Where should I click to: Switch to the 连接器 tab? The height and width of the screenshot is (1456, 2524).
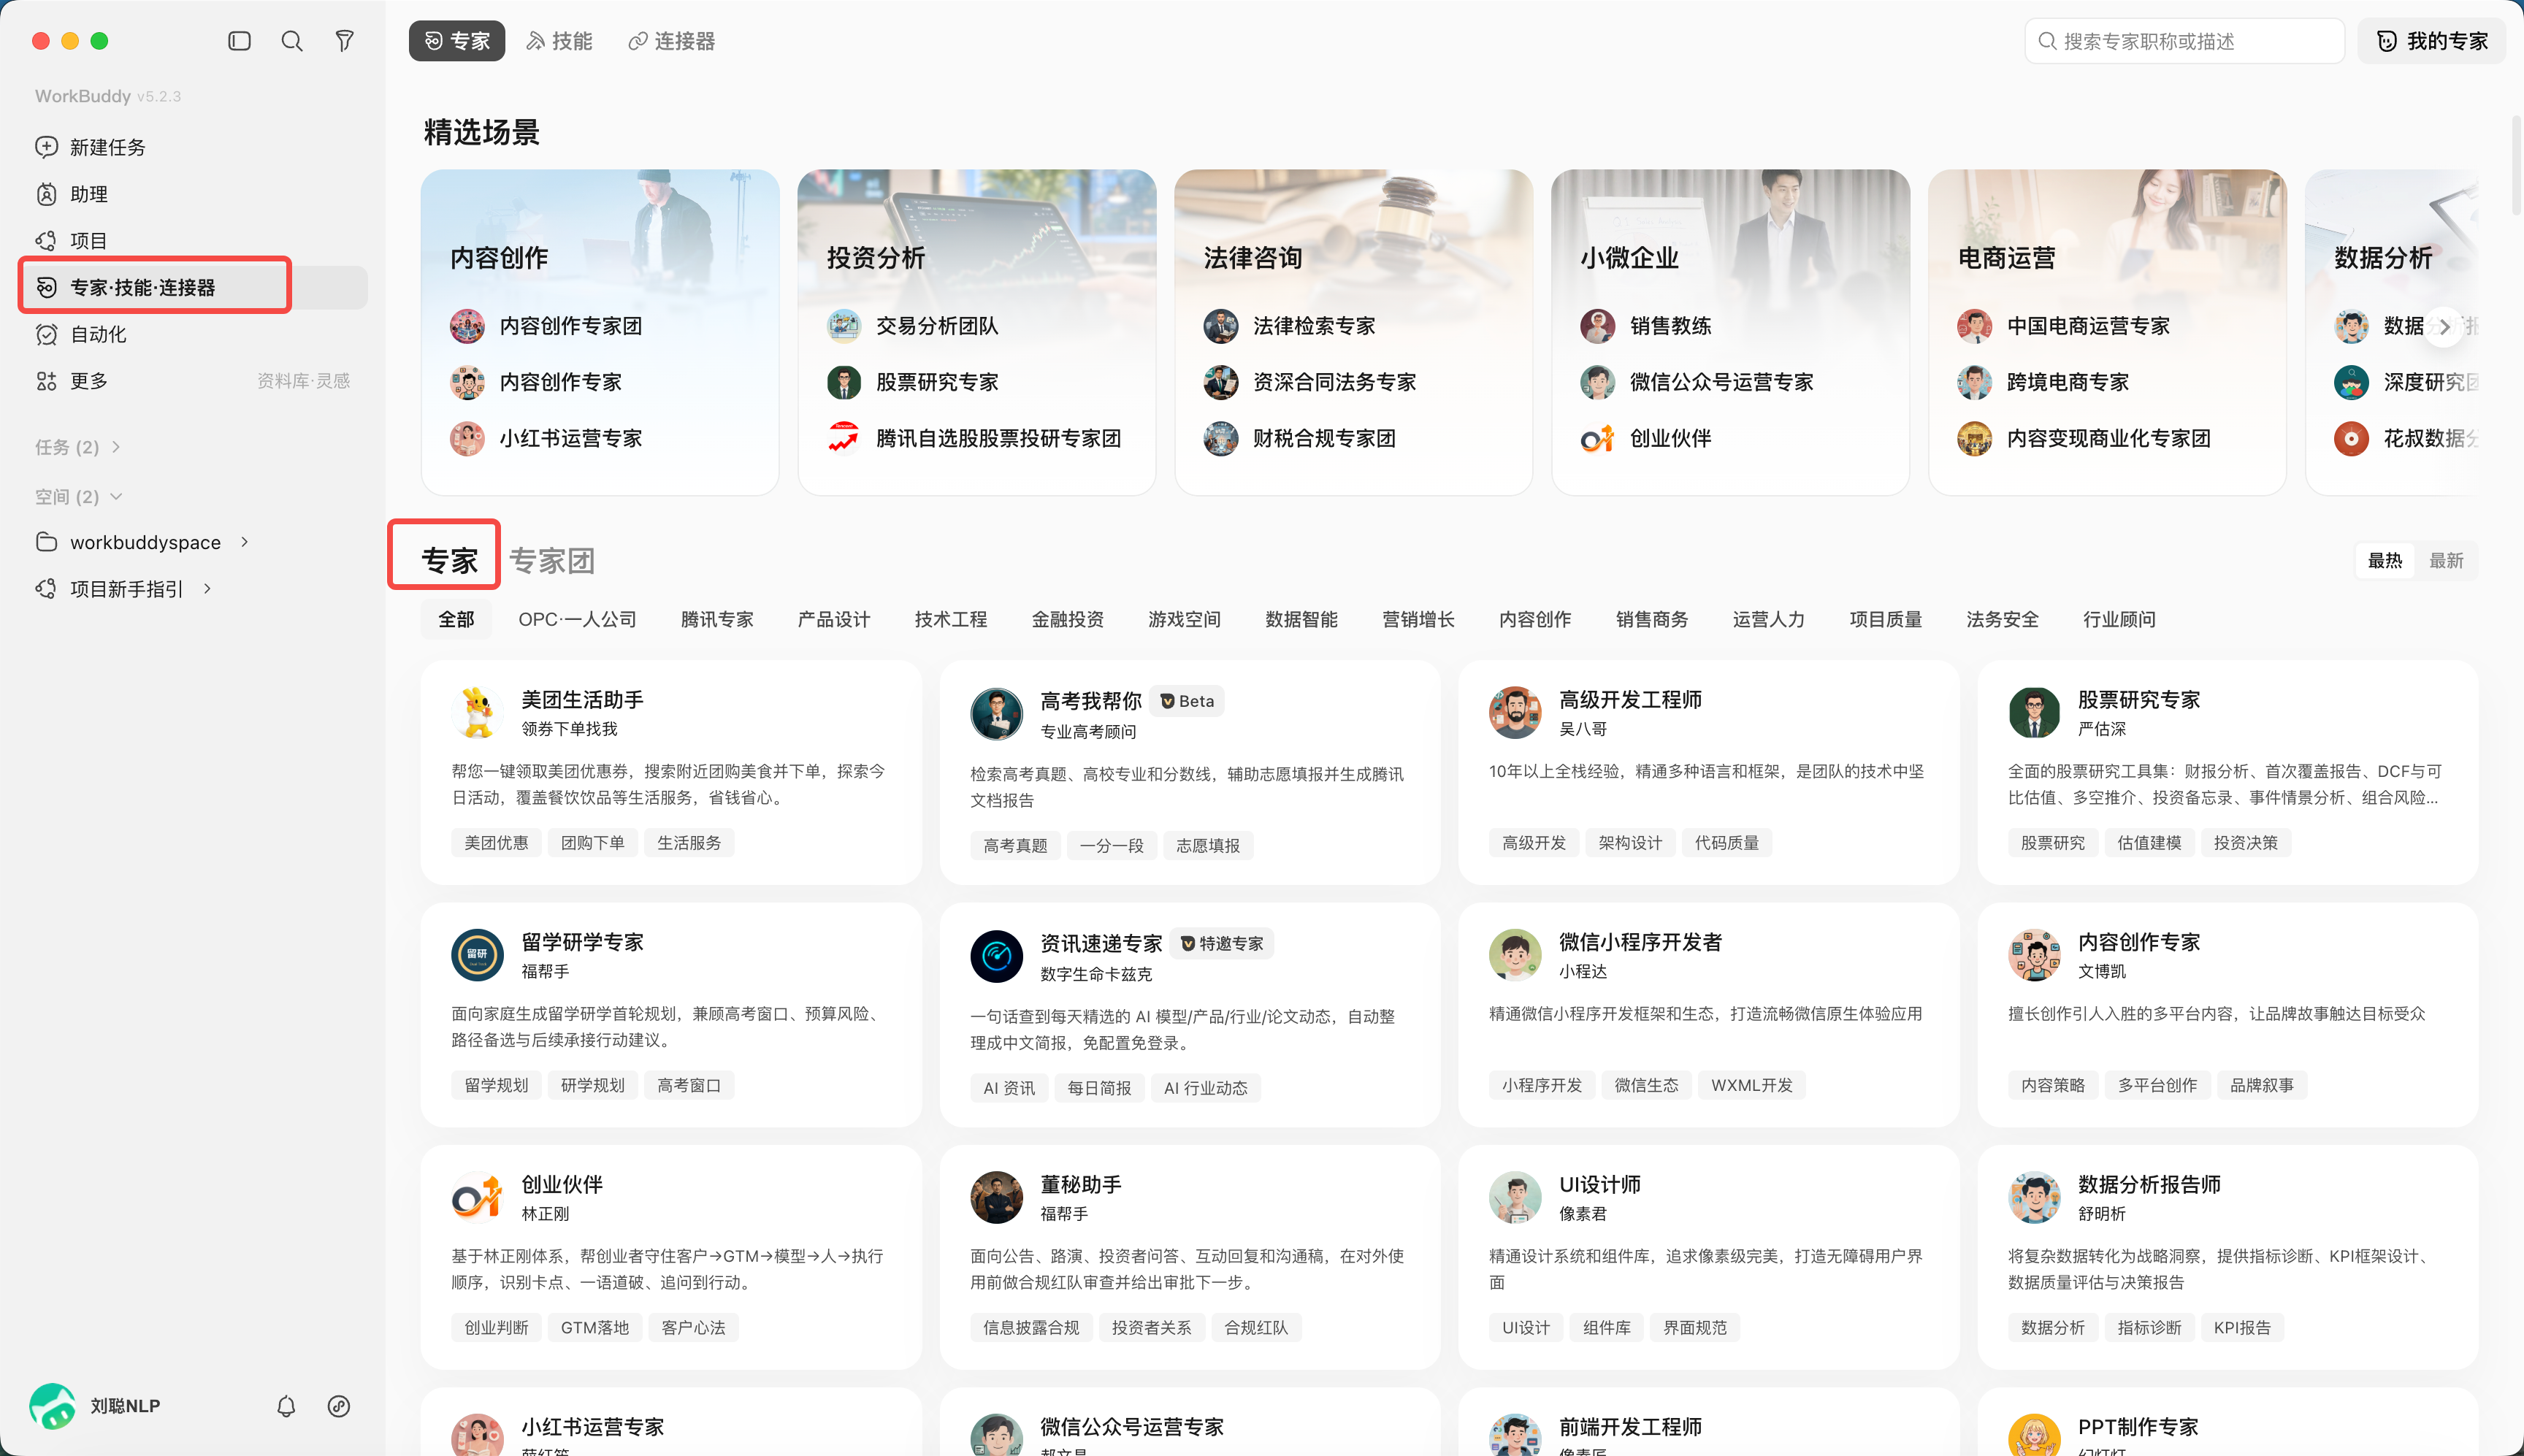pyautogui.click(x=671, y=41)
